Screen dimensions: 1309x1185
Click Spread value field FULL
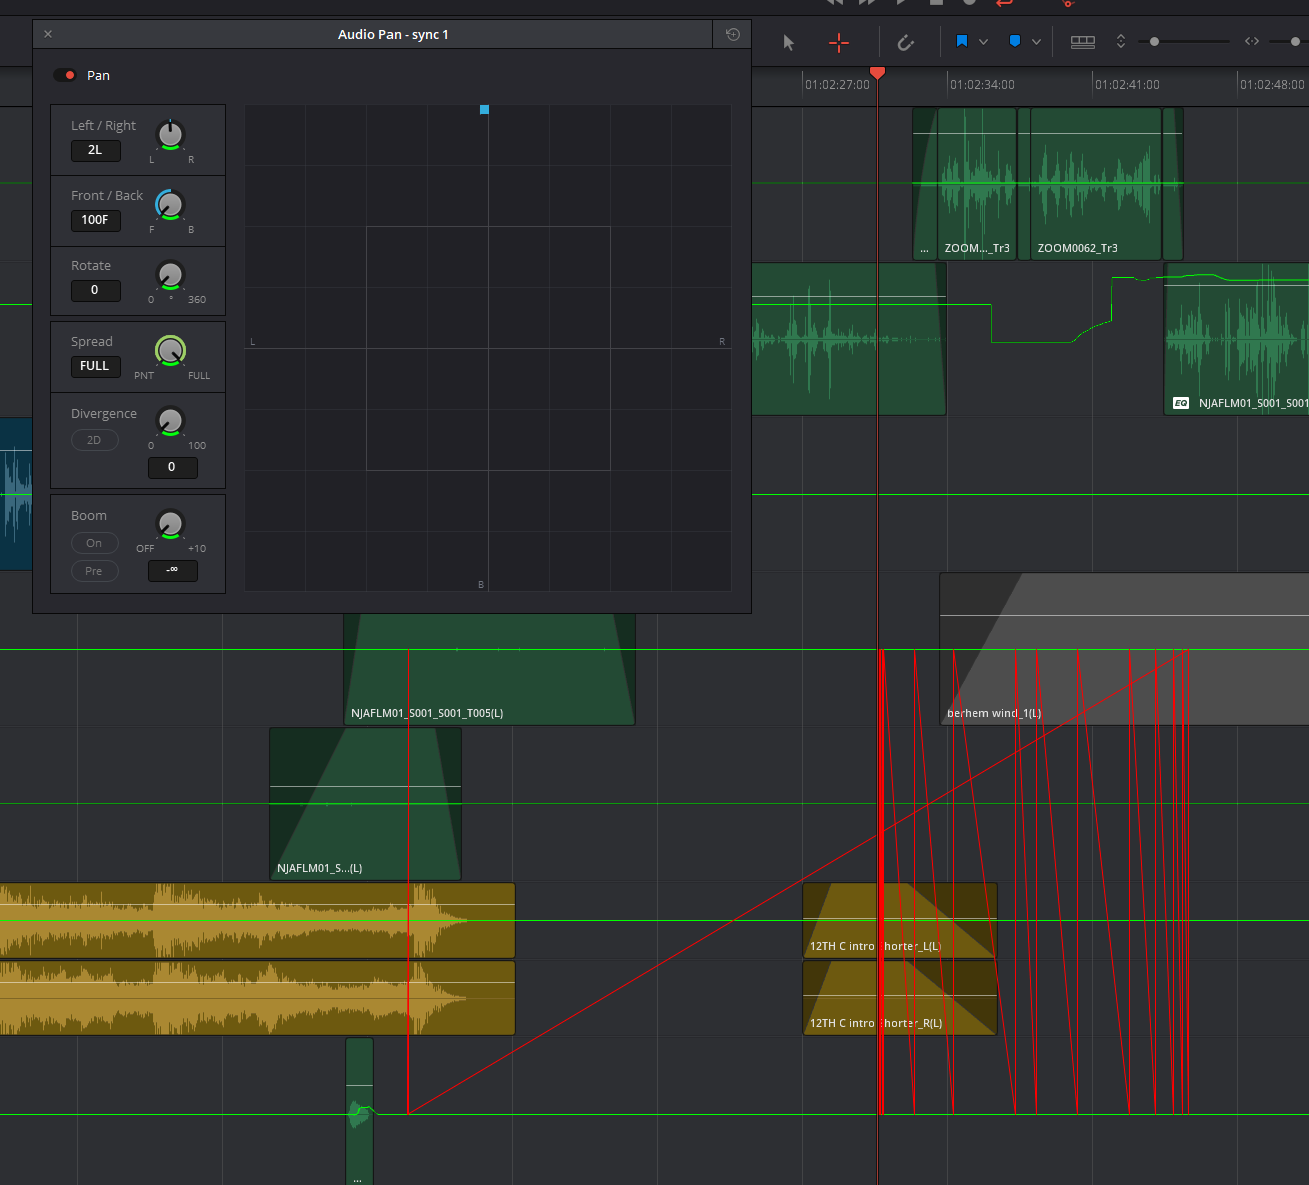(96, 366)
